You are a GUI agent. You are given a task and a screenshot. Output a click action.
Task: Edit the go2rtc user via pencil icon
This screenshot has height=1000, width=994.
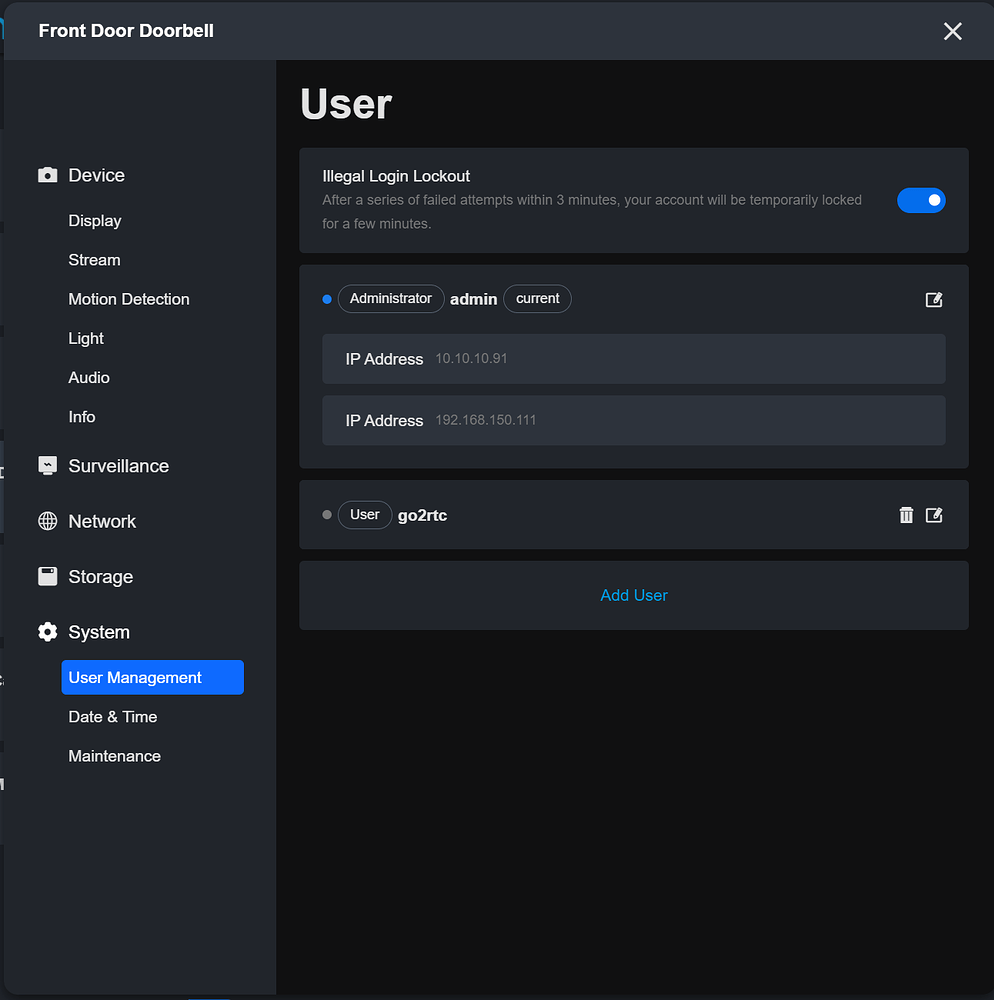coord(934,514)
